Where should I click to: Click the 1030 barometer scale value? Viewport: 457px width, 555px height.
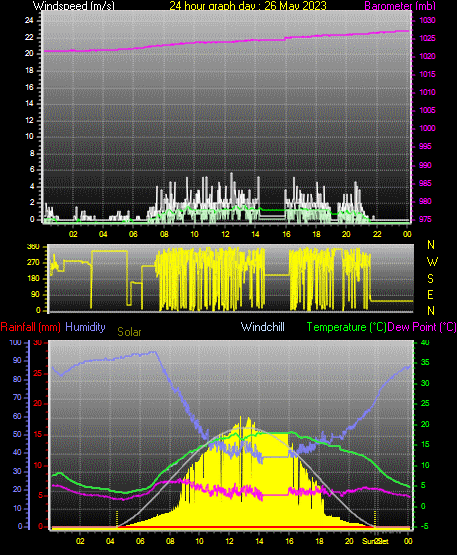(427, 21)
